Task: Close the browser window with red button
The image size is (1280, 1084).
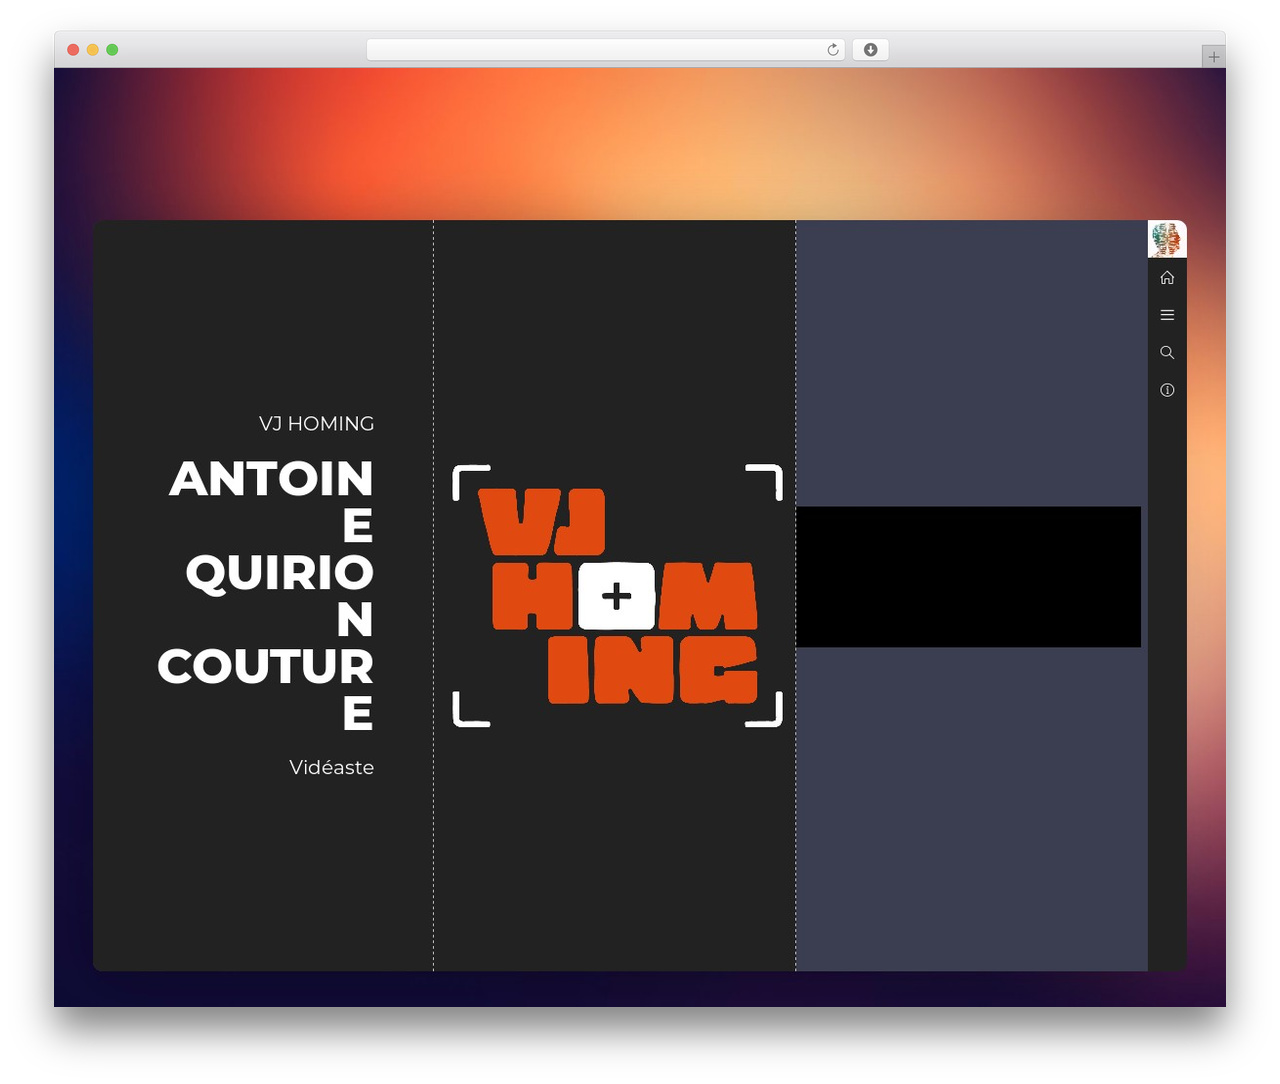Action: pos(73,50)
